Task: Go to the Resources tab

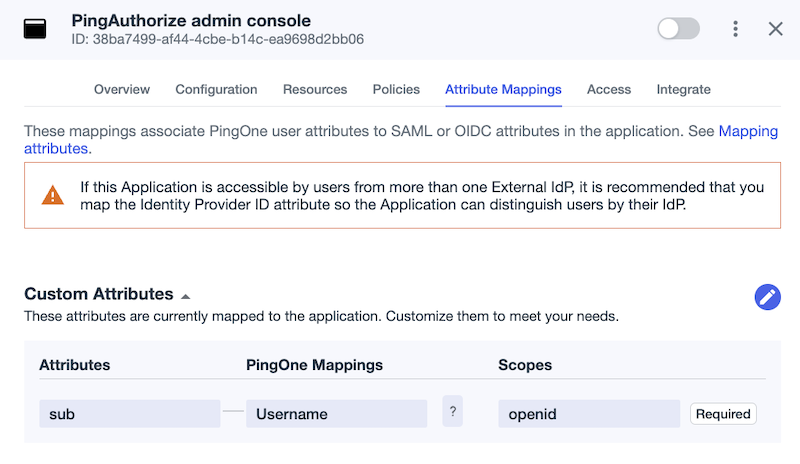Action: pos(315,89)
